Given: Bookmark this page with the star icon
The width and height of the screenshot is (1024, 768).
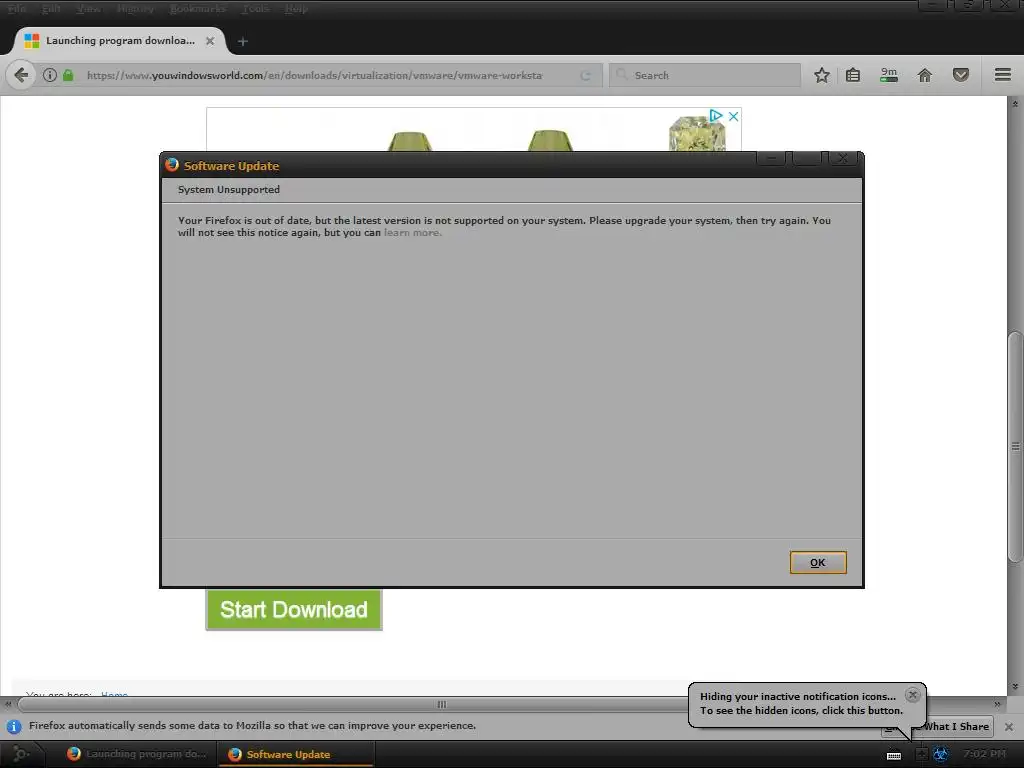Looking at the screenshot, I should 822,75.
